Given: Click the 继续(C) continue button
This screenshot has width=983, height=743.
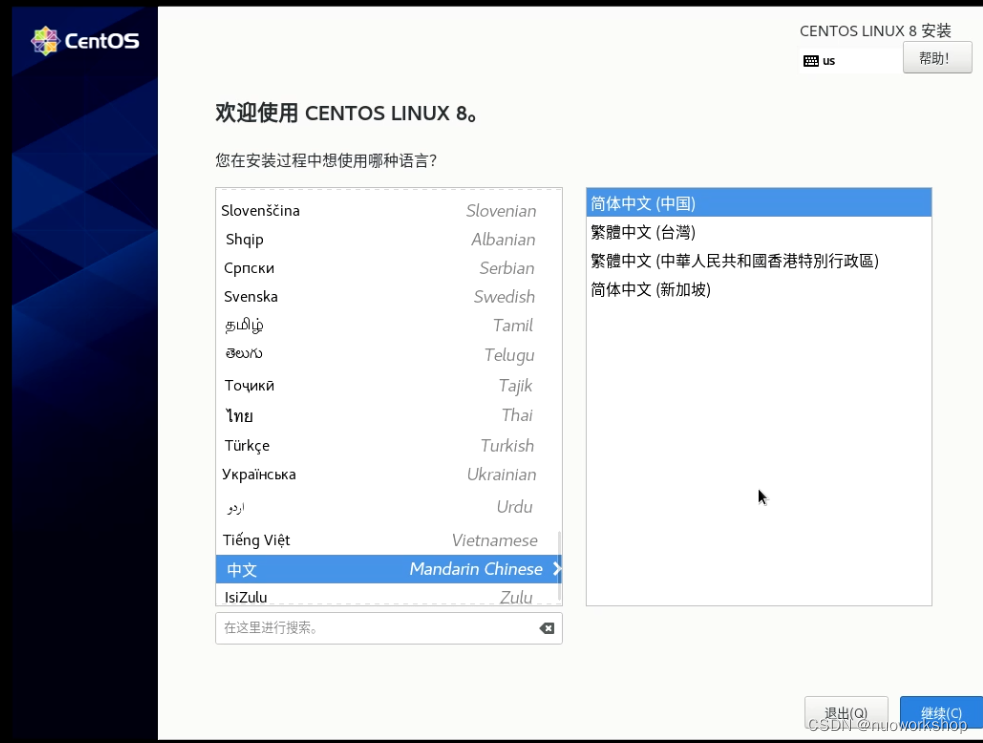Looking at the screenshot, I should [x=941, y=712].
